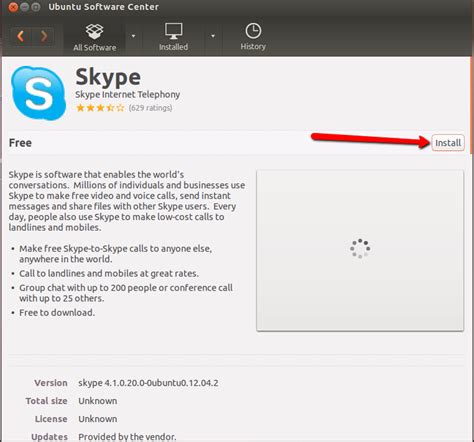Minimize the Ubuntu Software Center window

click(x=25, y=7)
